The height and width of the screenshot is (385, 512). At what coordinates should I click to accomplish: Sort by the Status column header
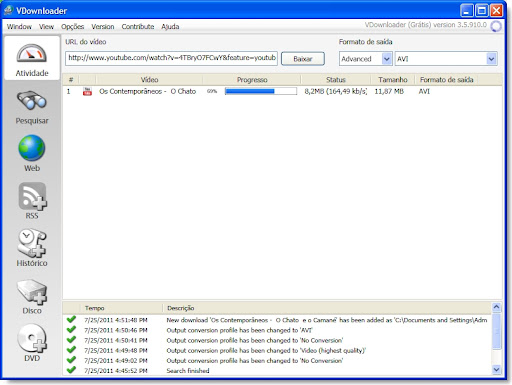coord(336,80)
